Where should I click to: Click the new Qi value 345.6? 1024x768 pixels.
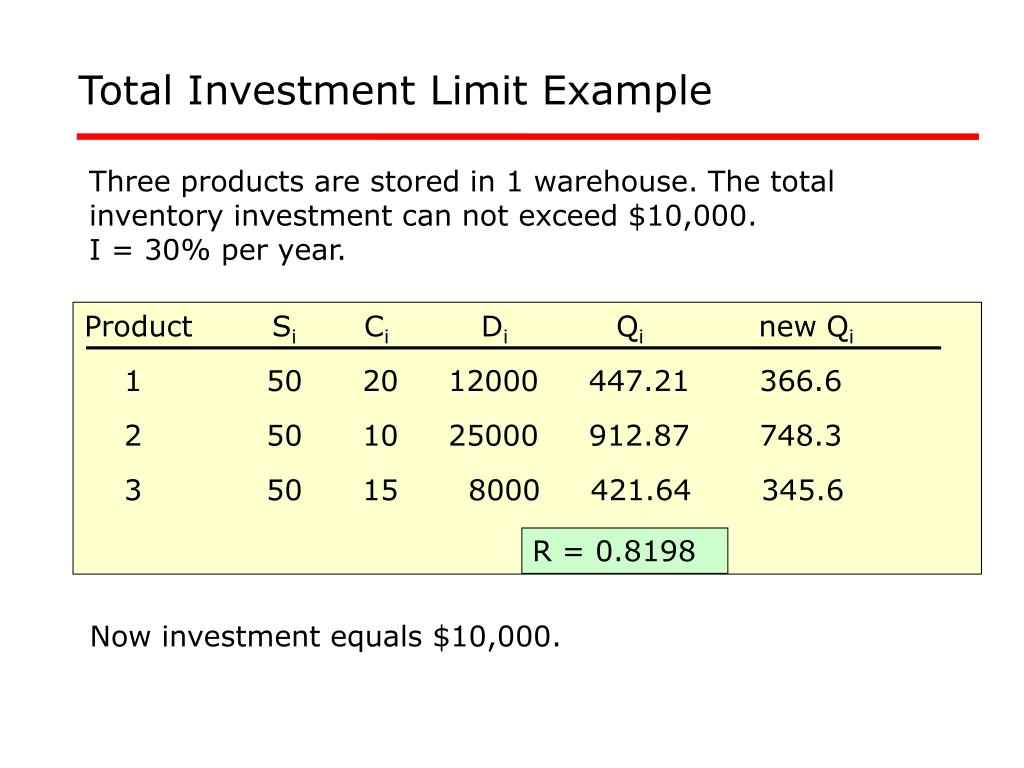tap(803, 490)
